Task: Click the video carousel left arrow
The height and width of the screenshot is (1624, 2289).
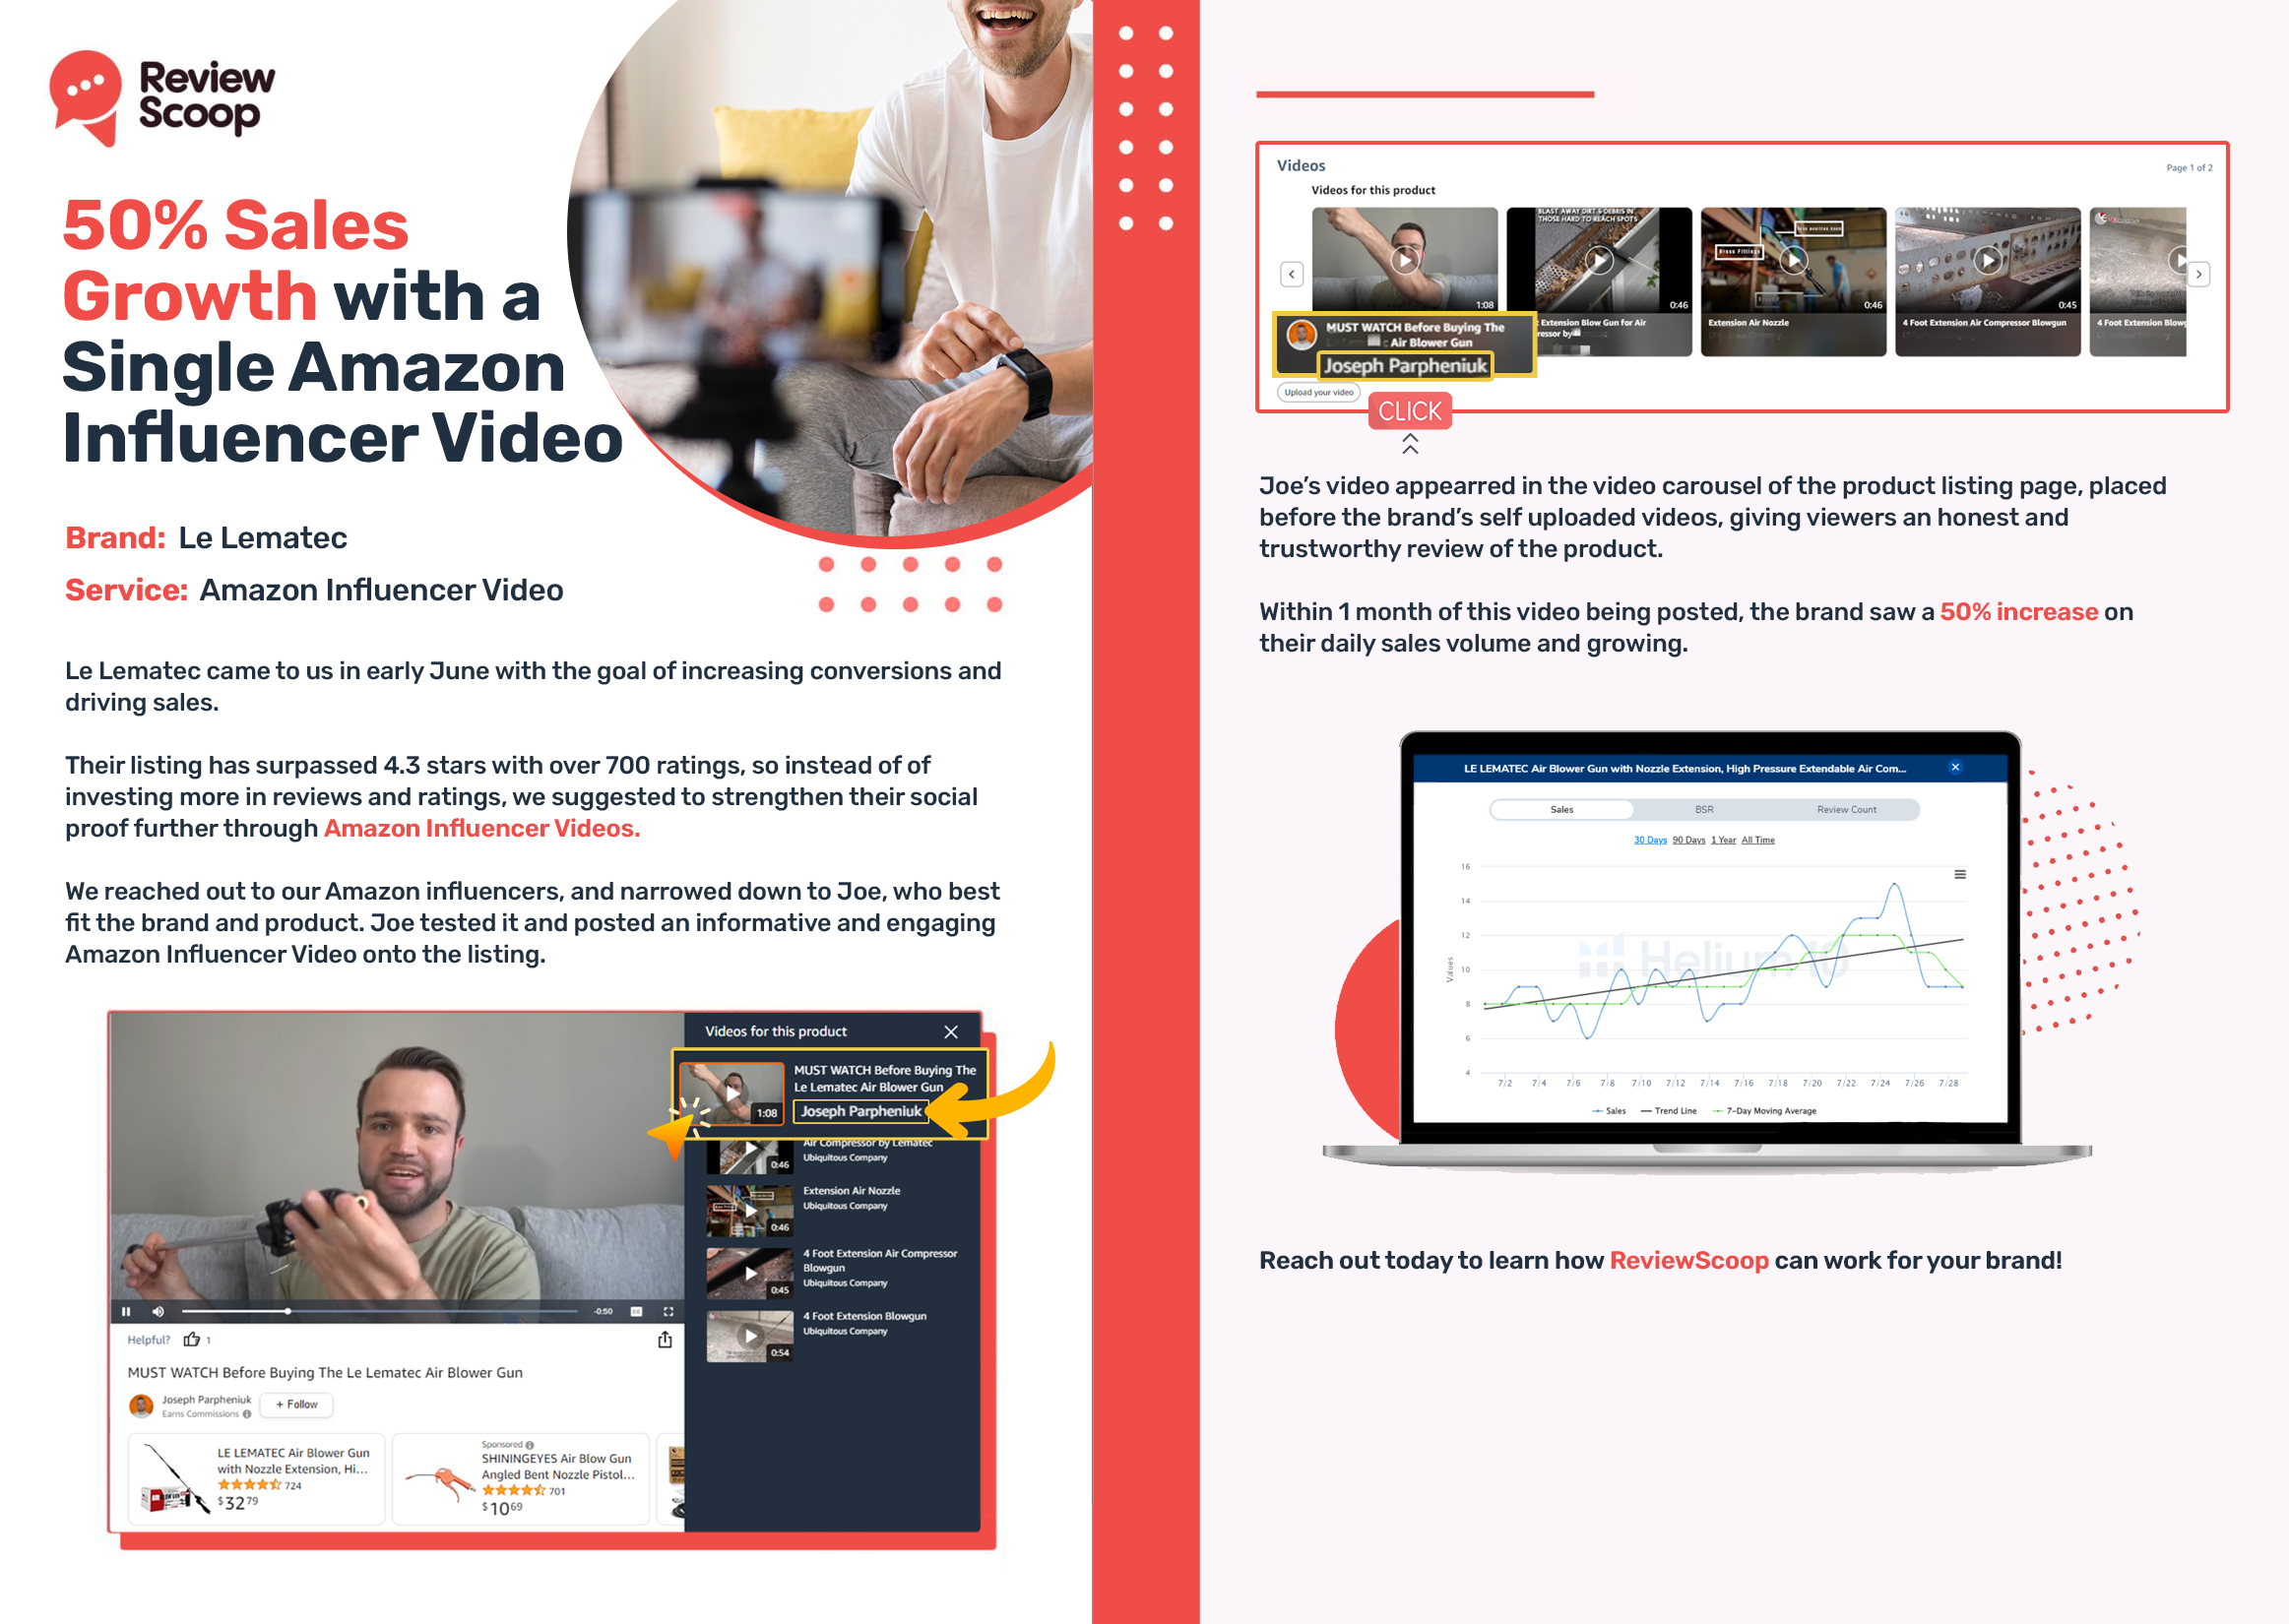Action: pos(1287,273)
